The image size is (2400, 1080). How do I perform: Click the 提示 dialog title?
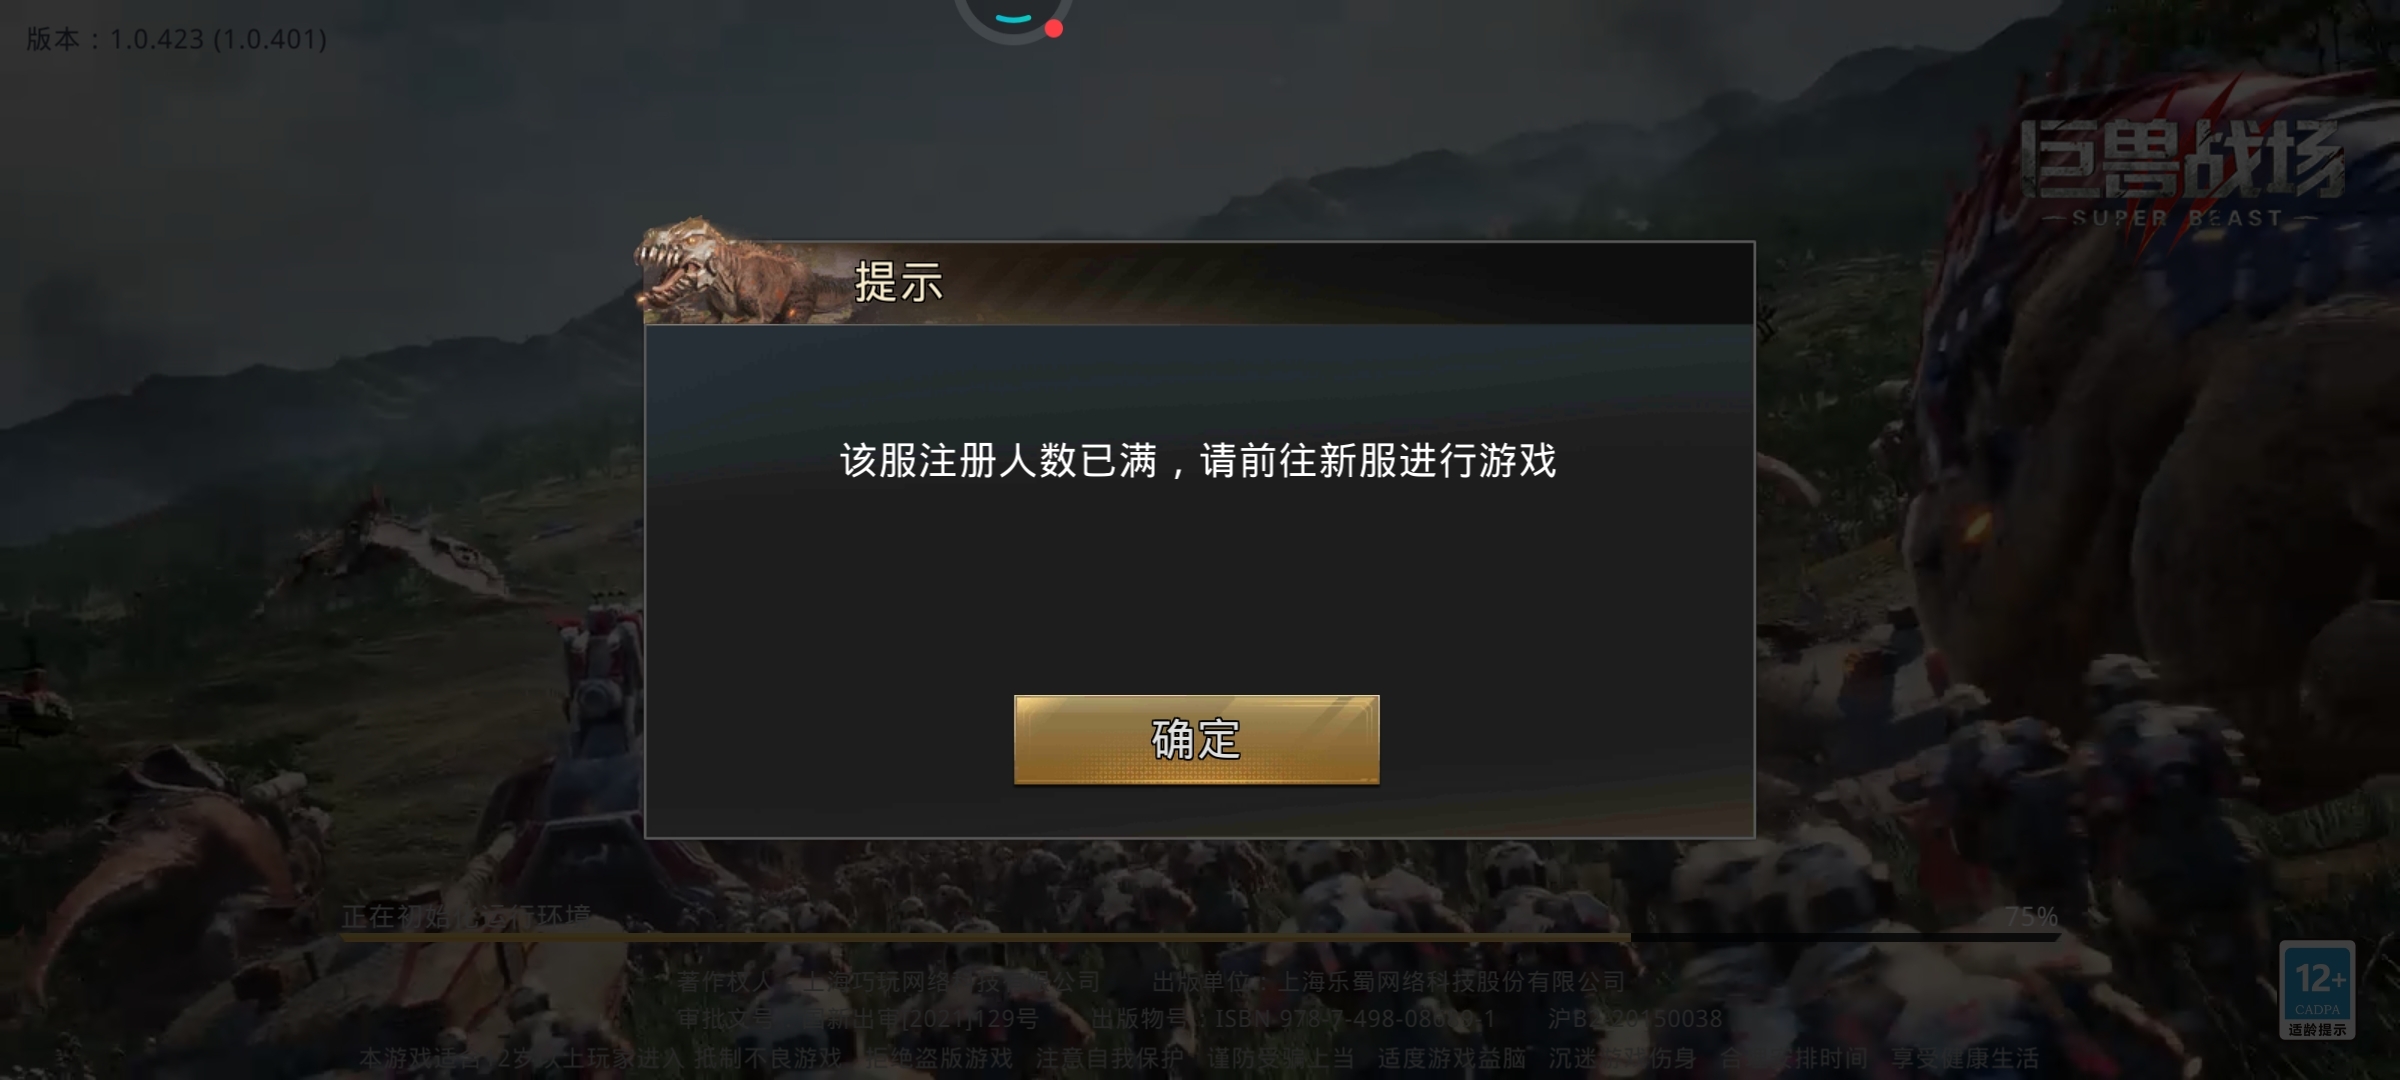pos(899,282)
